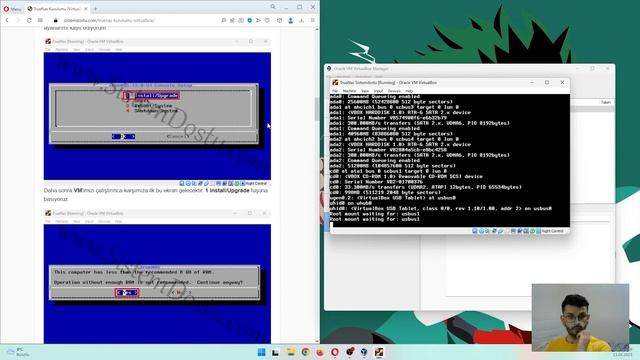Click the first icon in the VM status bar
640x360 pixels.
[474, 231]
